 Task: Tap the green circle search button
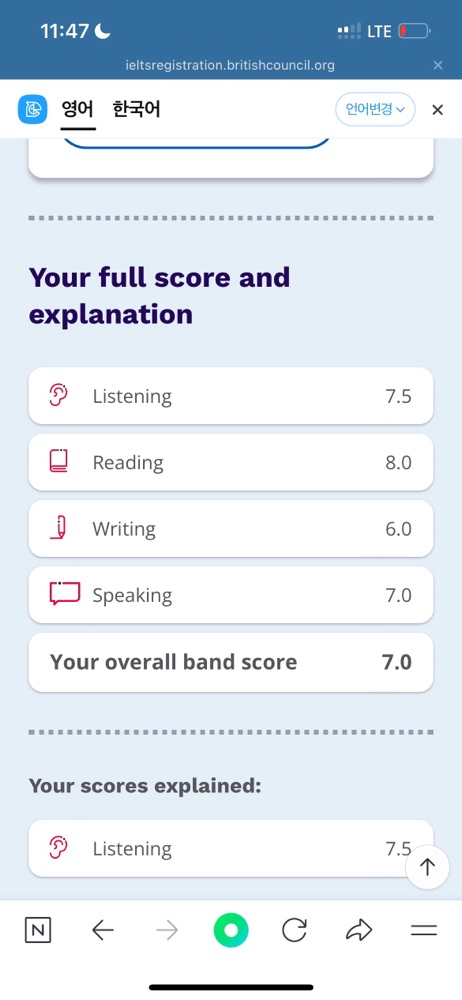pyautogui.click(x=231, y=931)
